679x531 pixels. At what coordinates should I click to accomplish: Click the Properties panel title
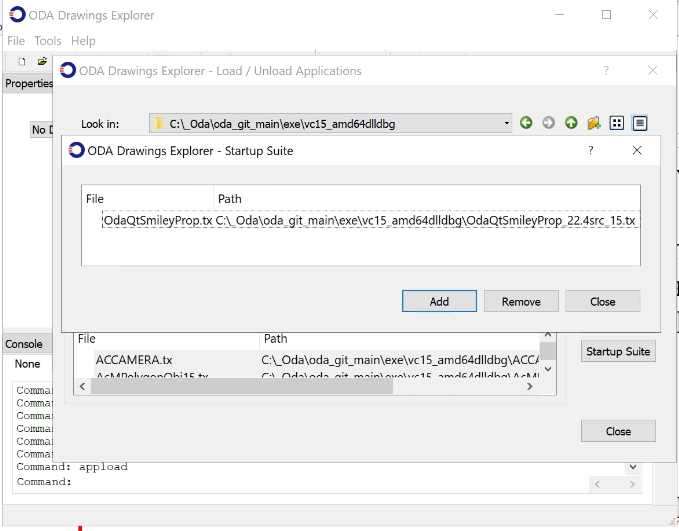(29, 83)
